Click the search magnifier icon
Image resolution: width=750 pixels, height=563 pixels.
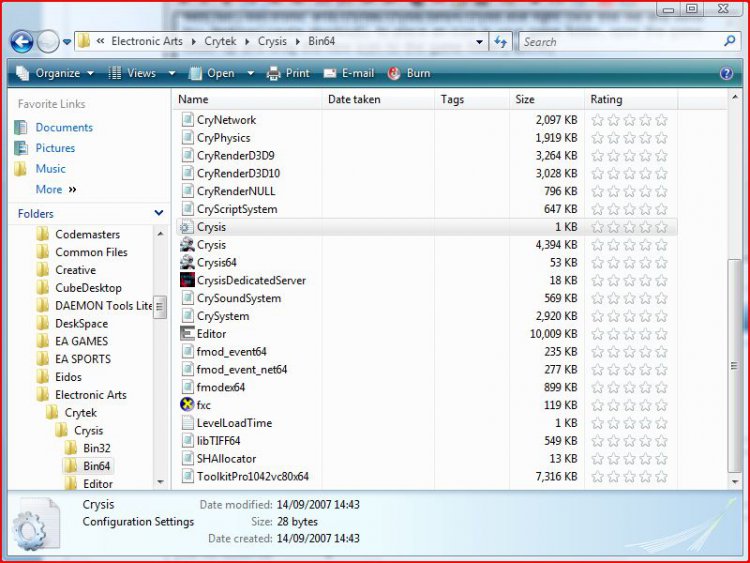click(x=730, y=41)
